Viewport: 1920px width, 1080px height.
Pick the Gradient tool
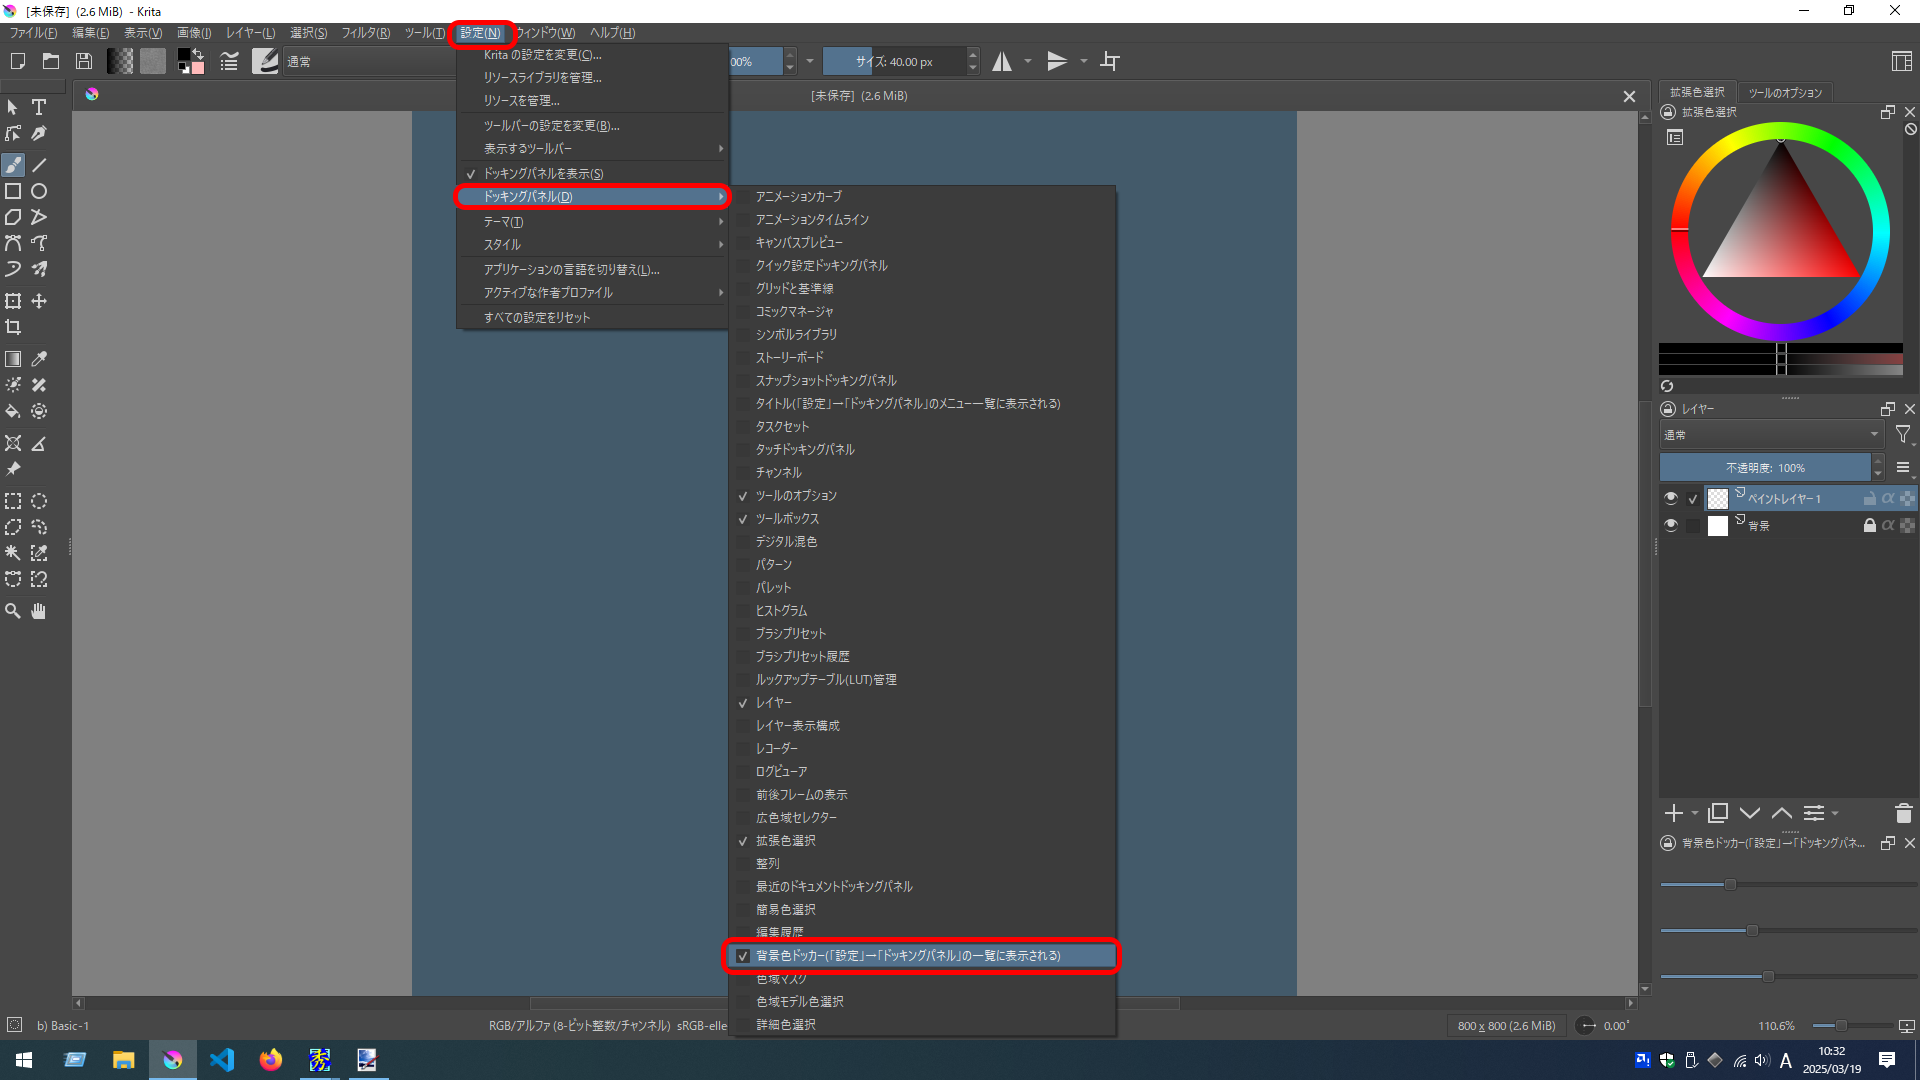click(x=14, y=358)
